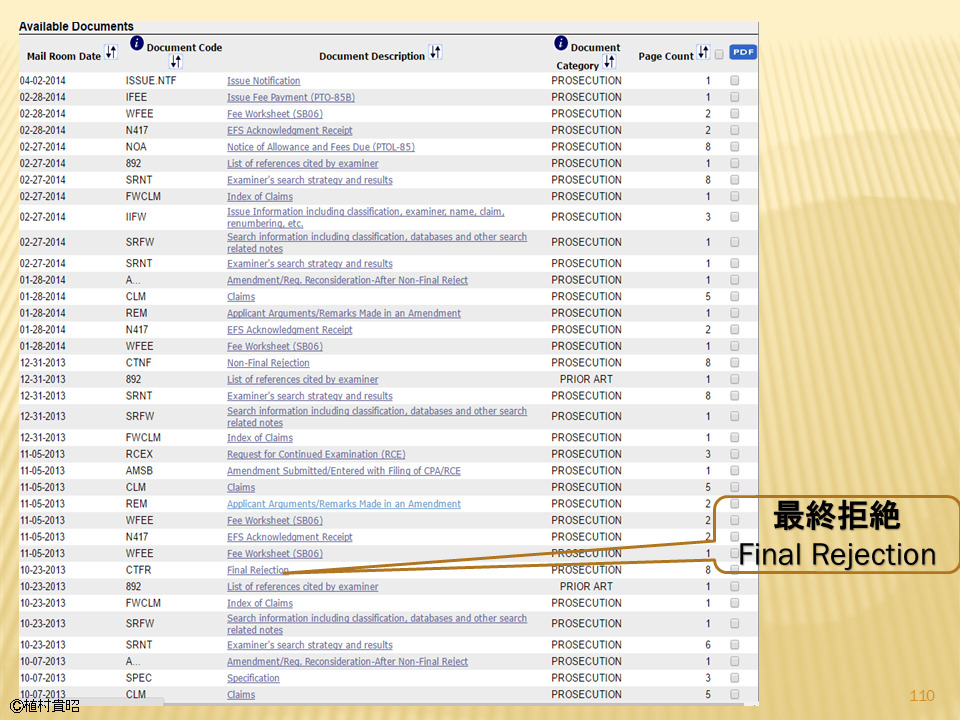Tick checkbox for 01-28-2014 Claims row
The image size is (960, 720).
pyautogui.click(x=735, y=296)
